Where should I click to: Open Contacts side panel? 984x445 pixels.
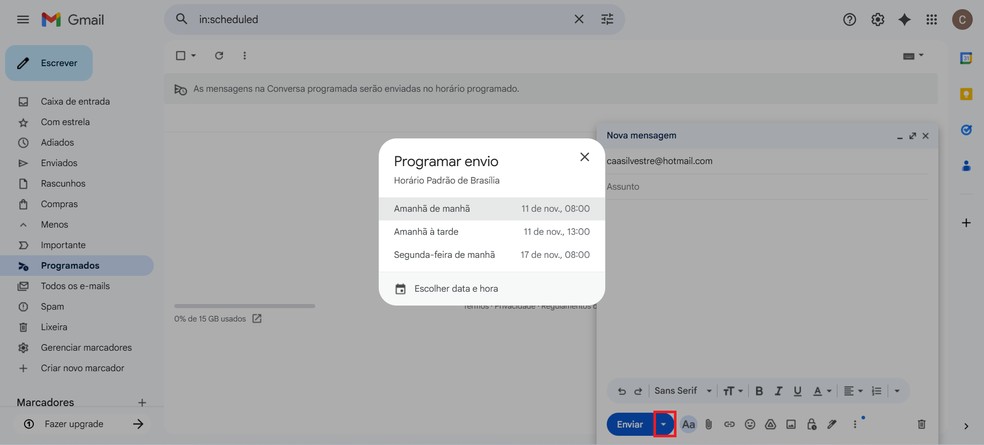[966, 166]
